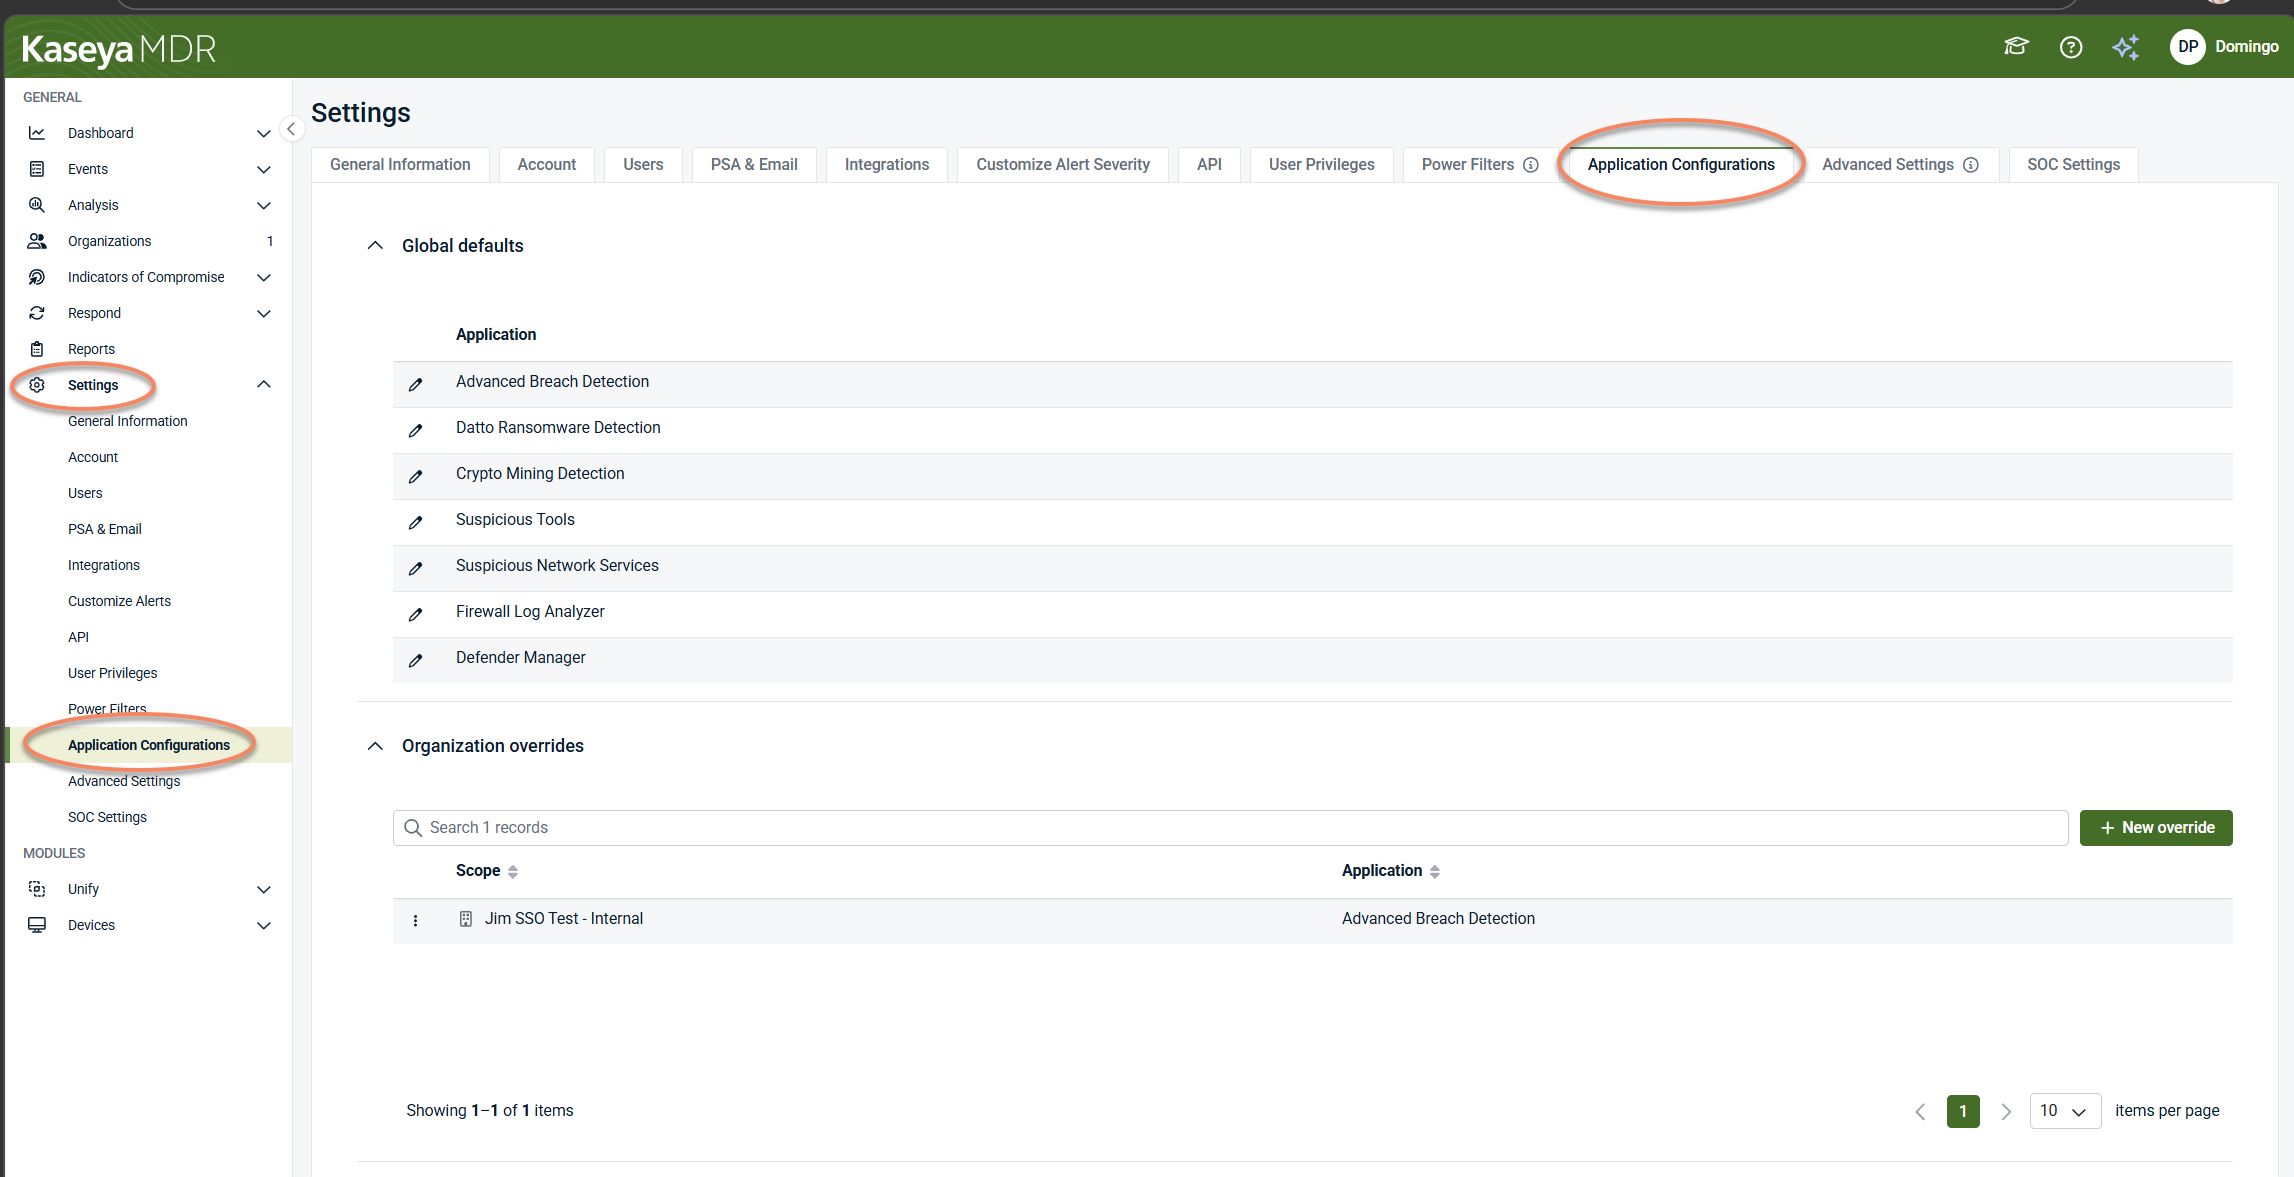Go to page 1 in pagination
Image resolution: width=2294 pixels, height=1177 pixels.
[1963, 1111]
